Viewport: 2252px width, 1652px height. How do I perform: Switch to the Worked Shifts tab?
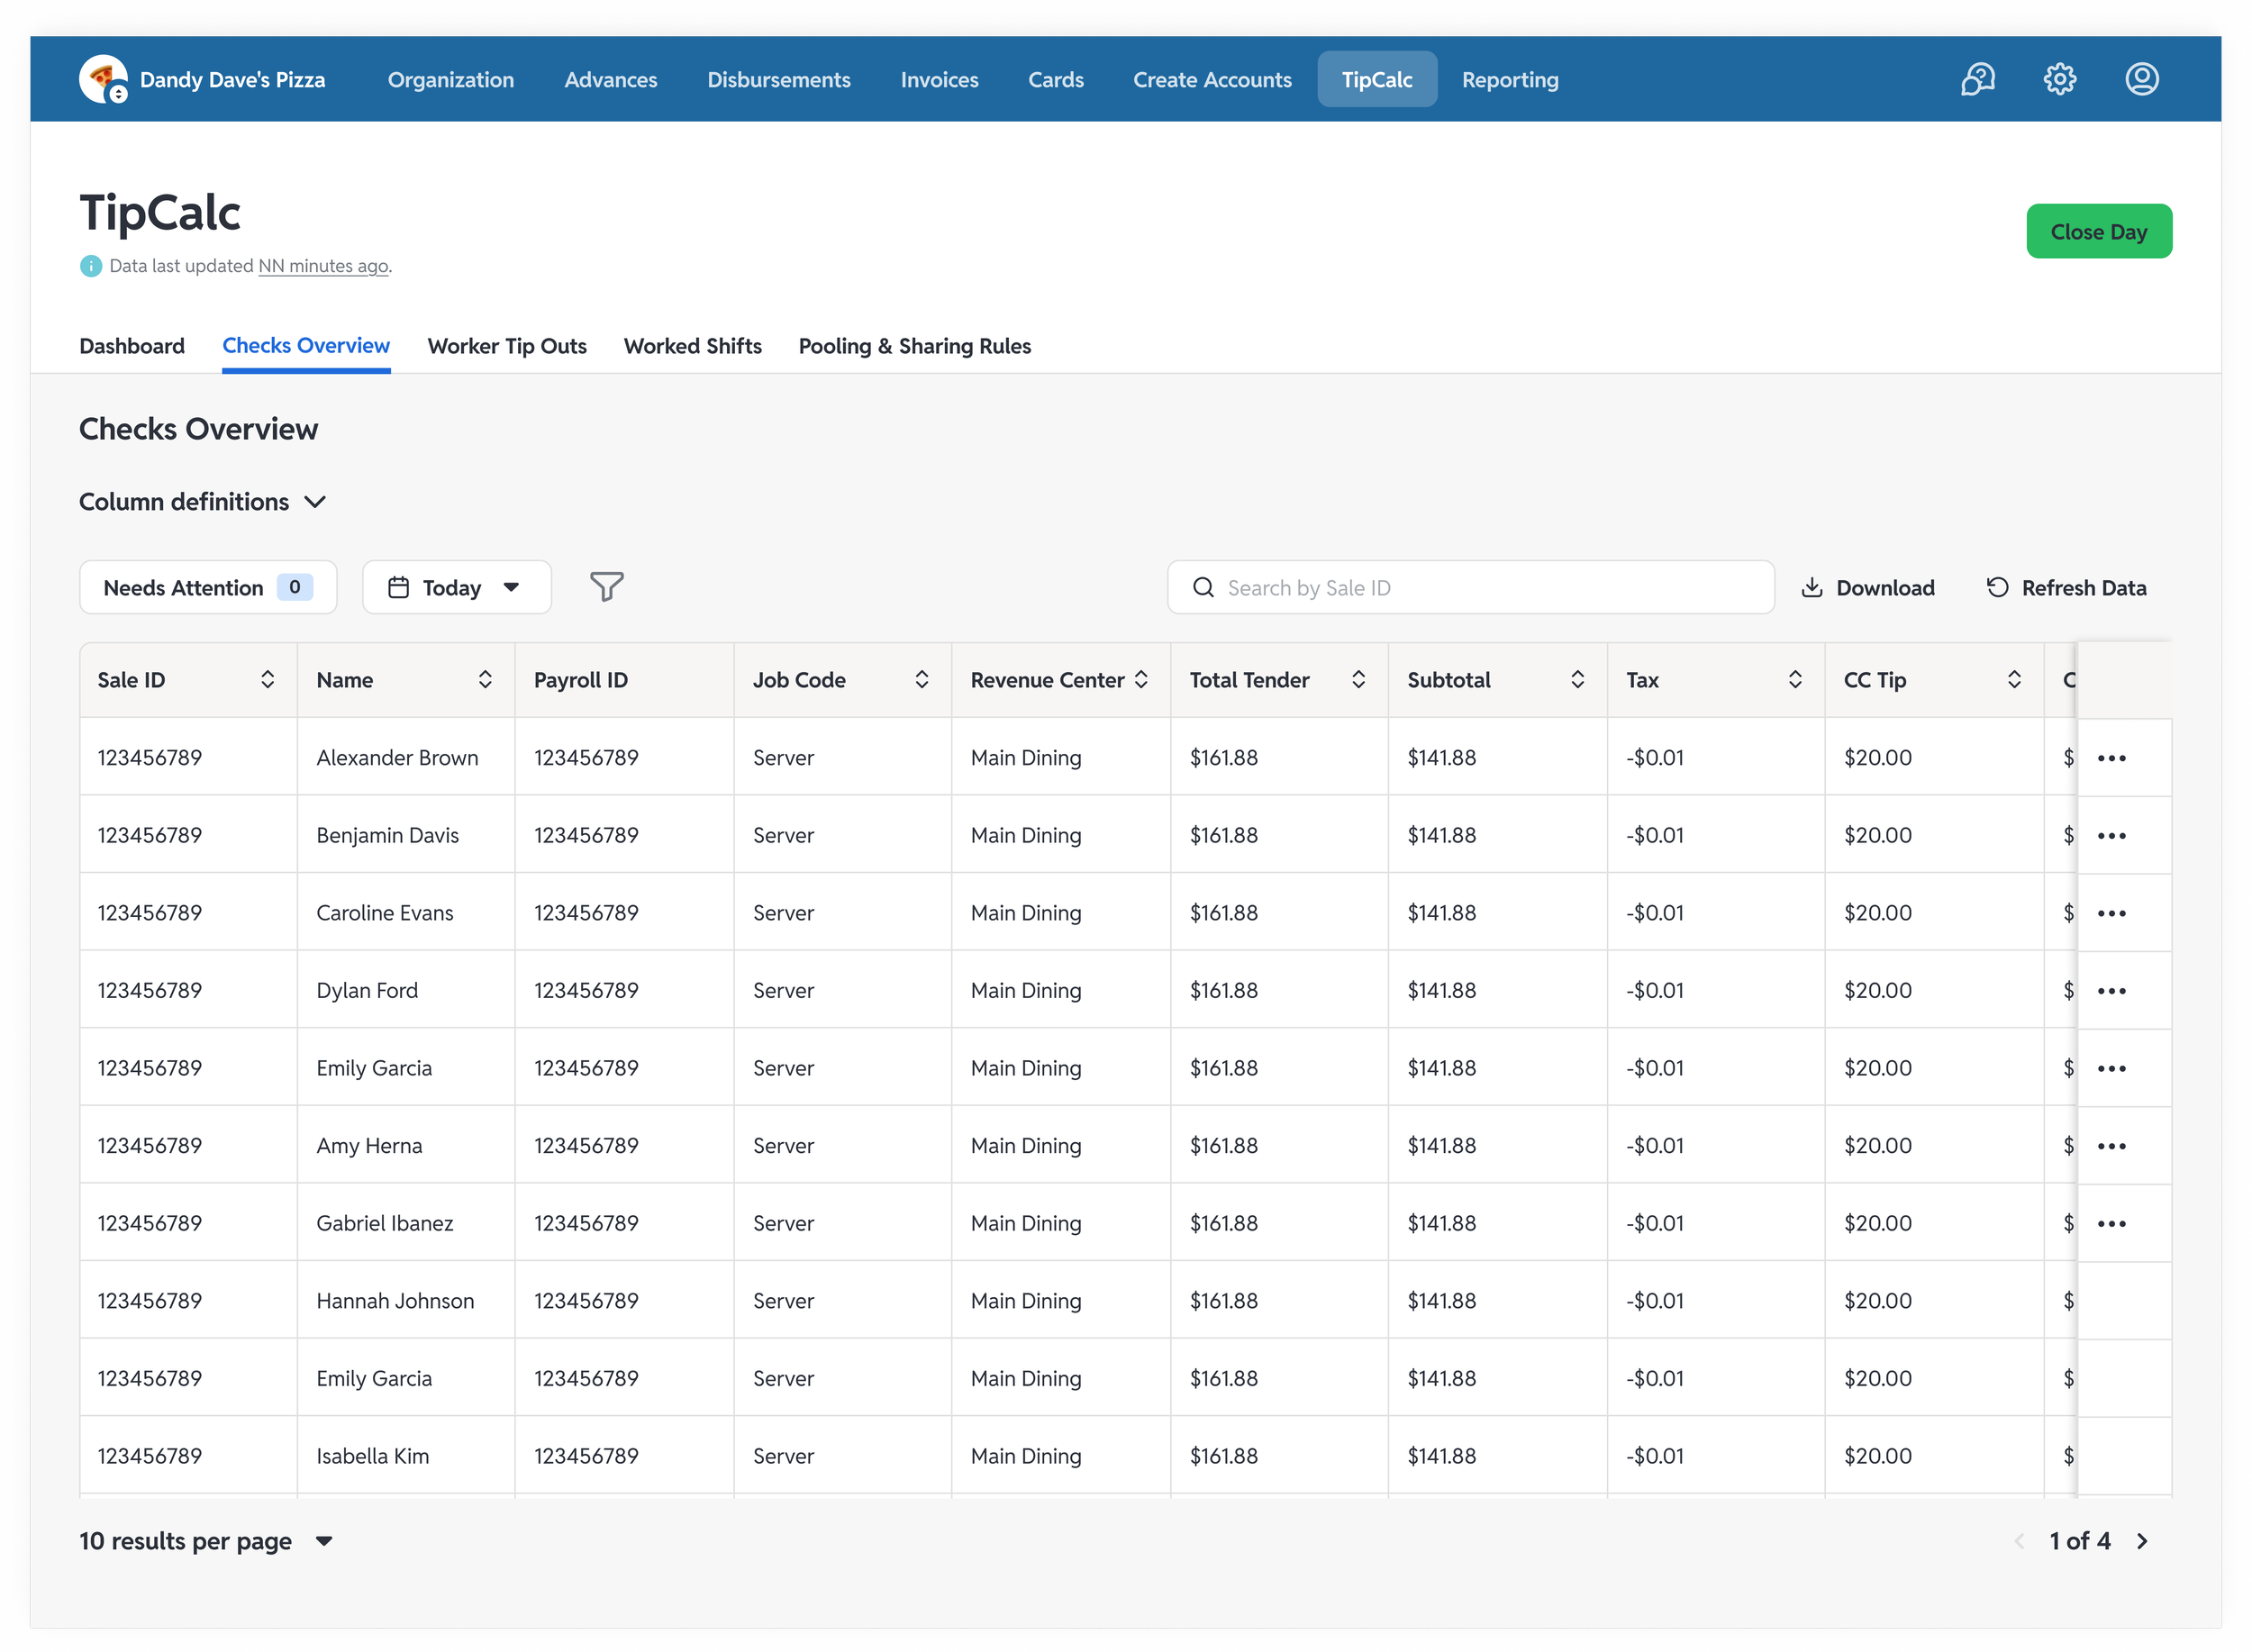click(692, 346)
